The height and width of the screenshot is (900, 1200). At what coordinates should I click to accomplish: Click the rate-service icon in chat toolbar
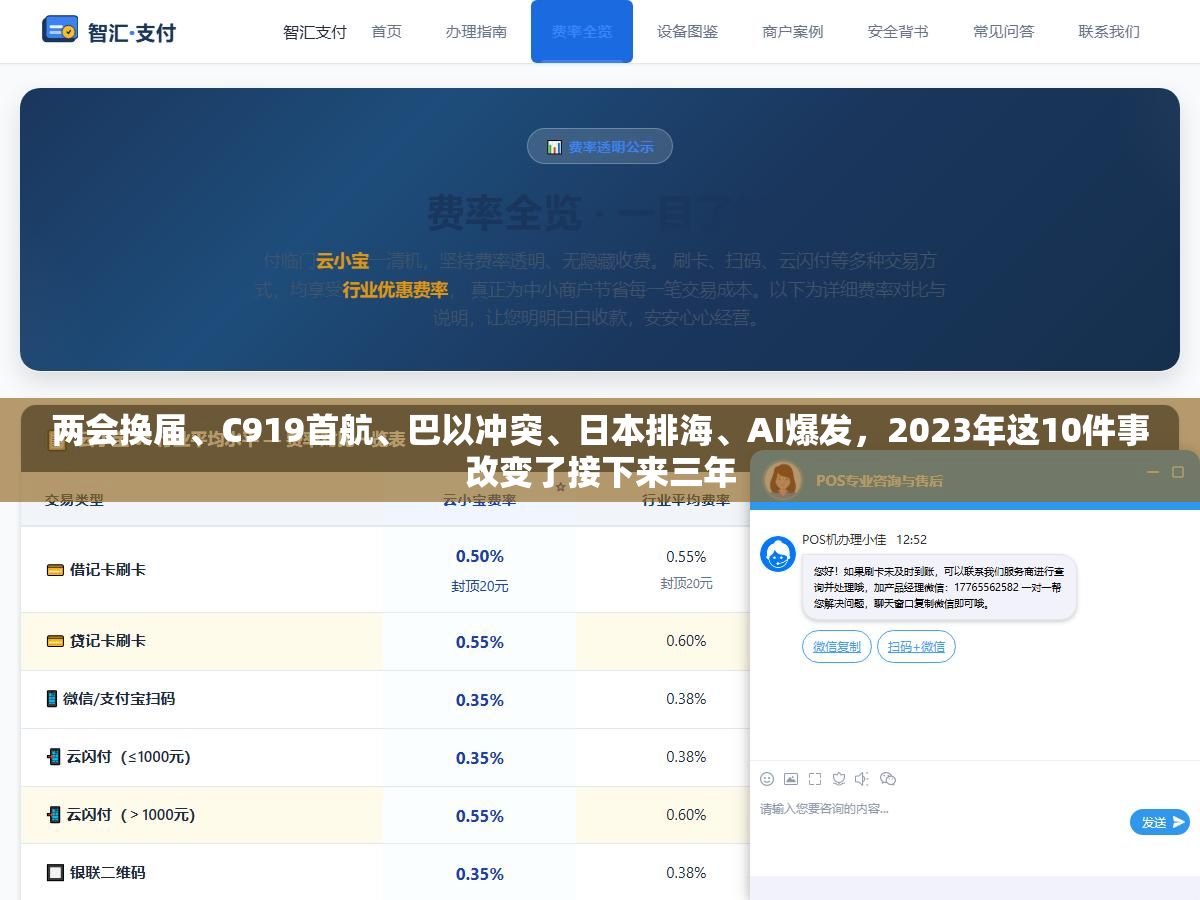pyautogui.click(x=839, y=778)
